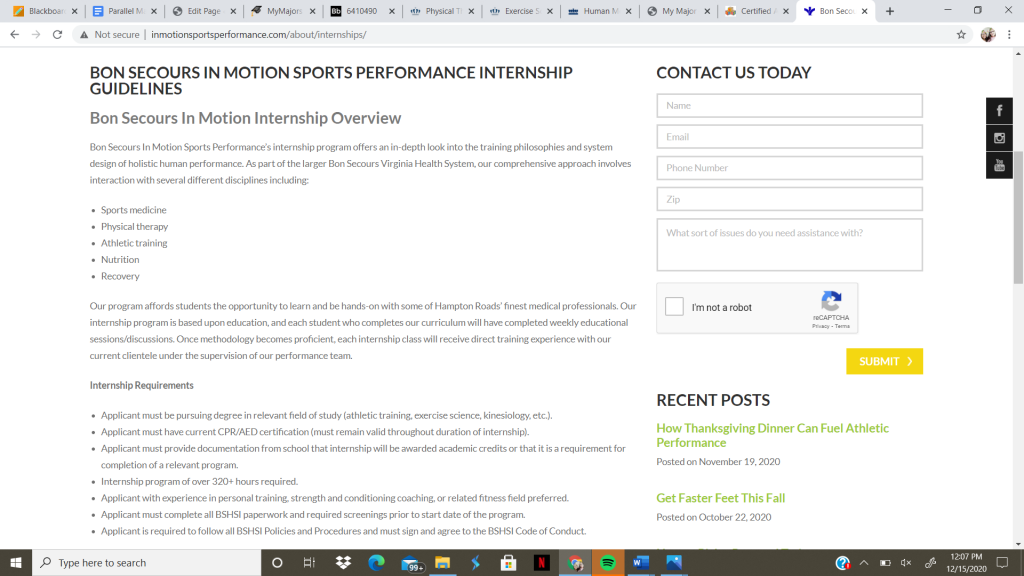
Task: Switch to Spotify on the taskbar
Action: (x=608, y=562)
